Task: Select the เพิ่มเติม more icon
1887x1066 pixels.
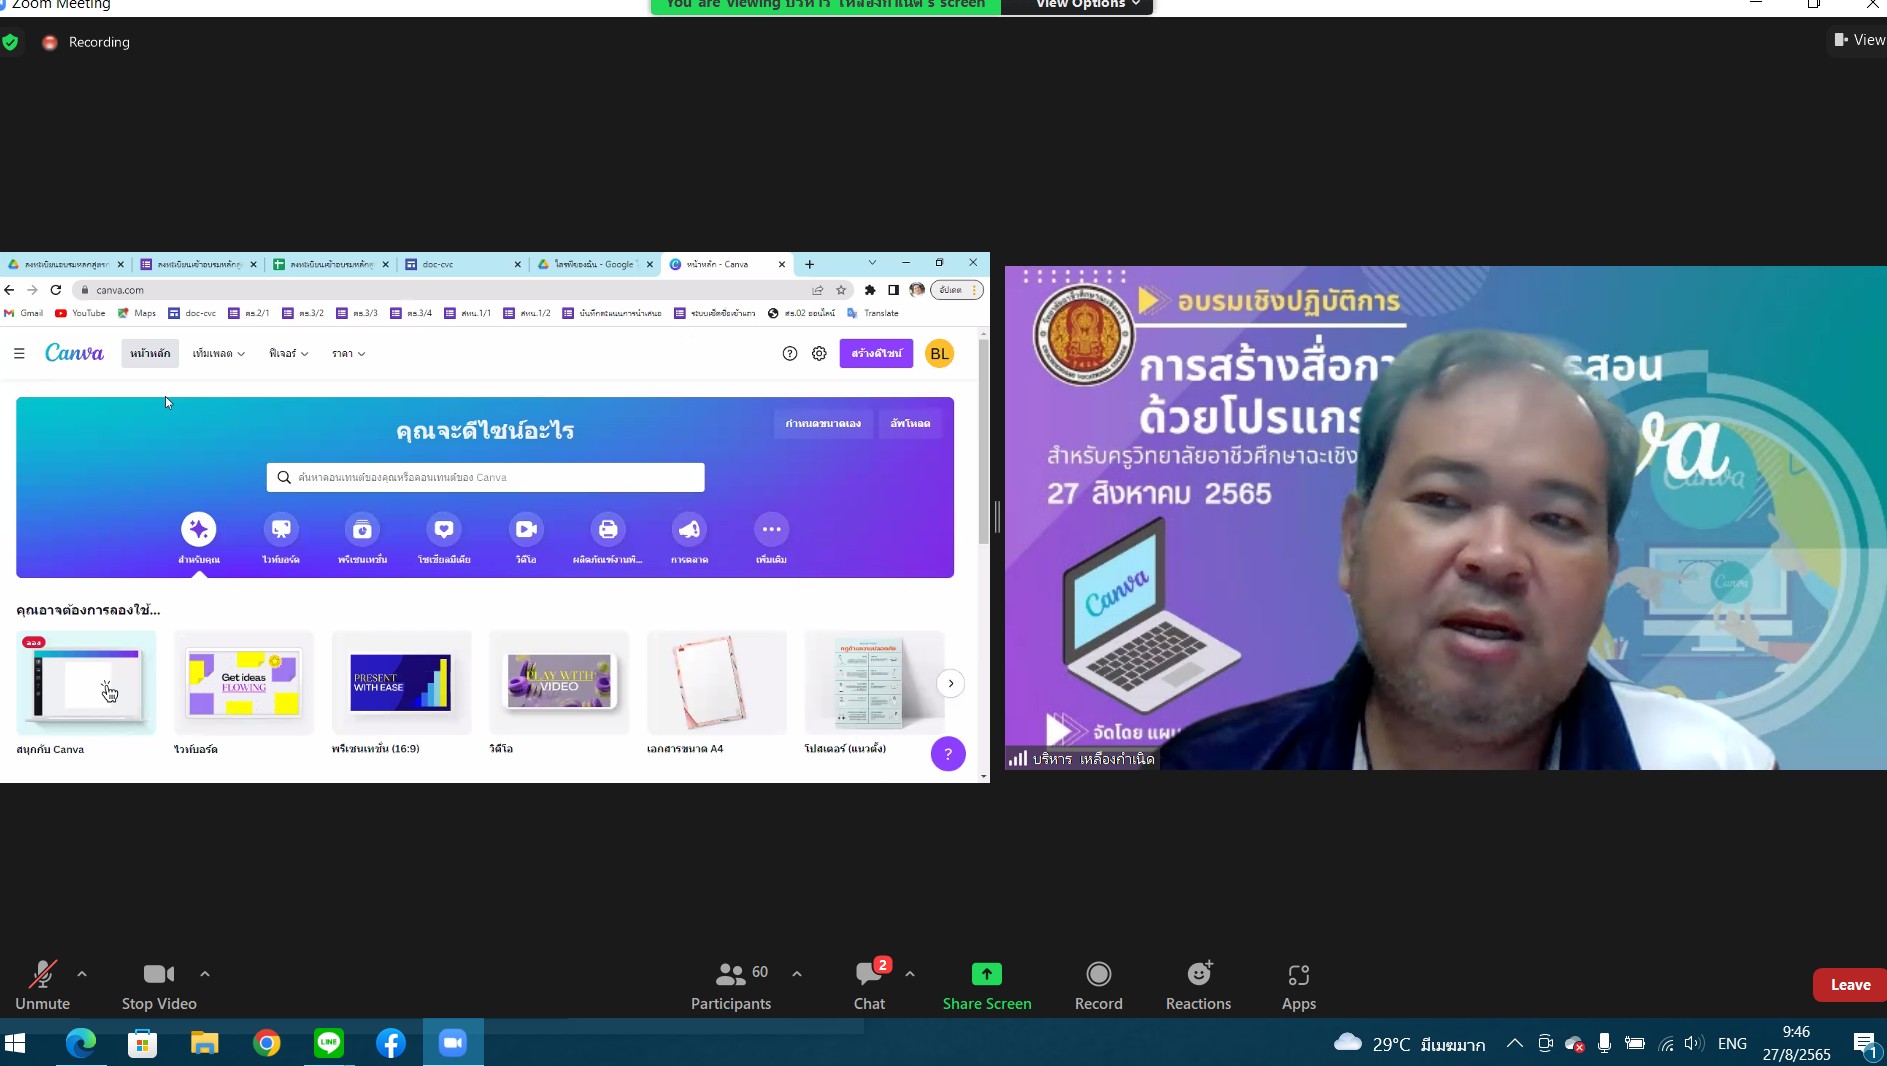Action: [771, 529]
